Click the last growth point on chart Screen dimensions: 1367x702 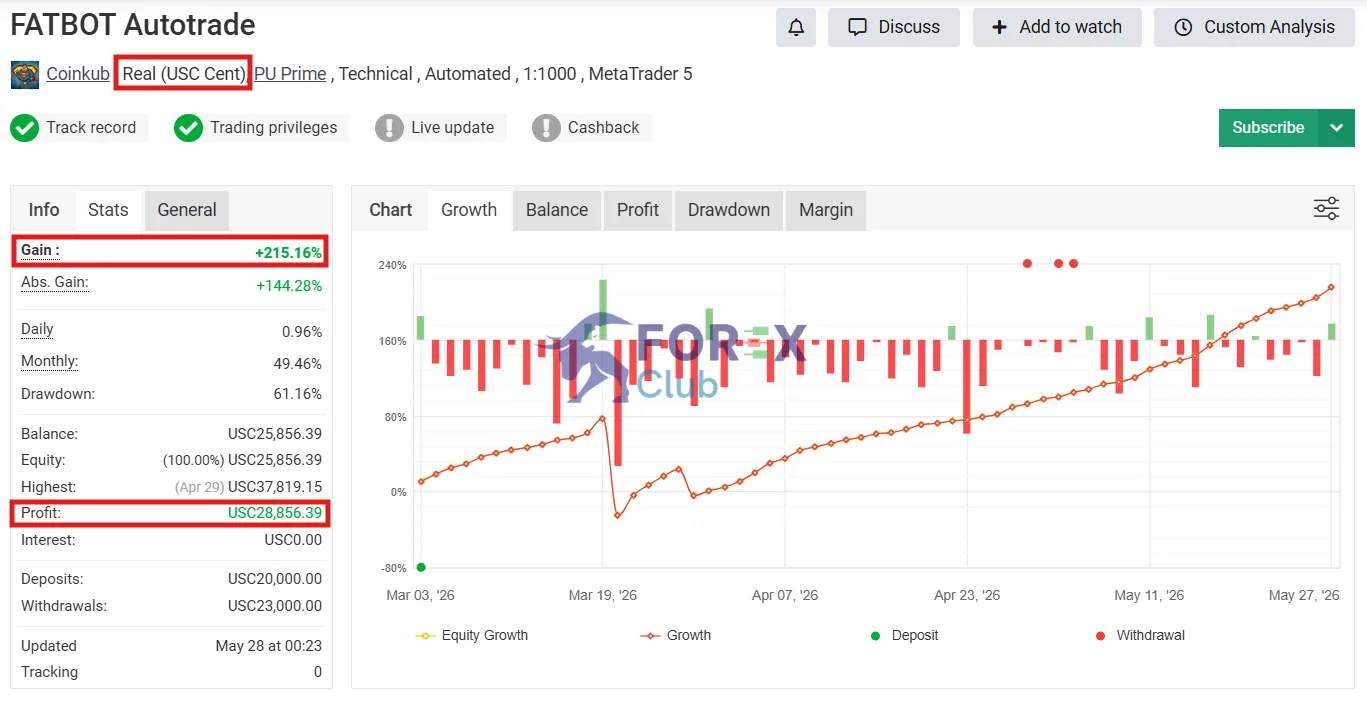[x=1331, y=288]
